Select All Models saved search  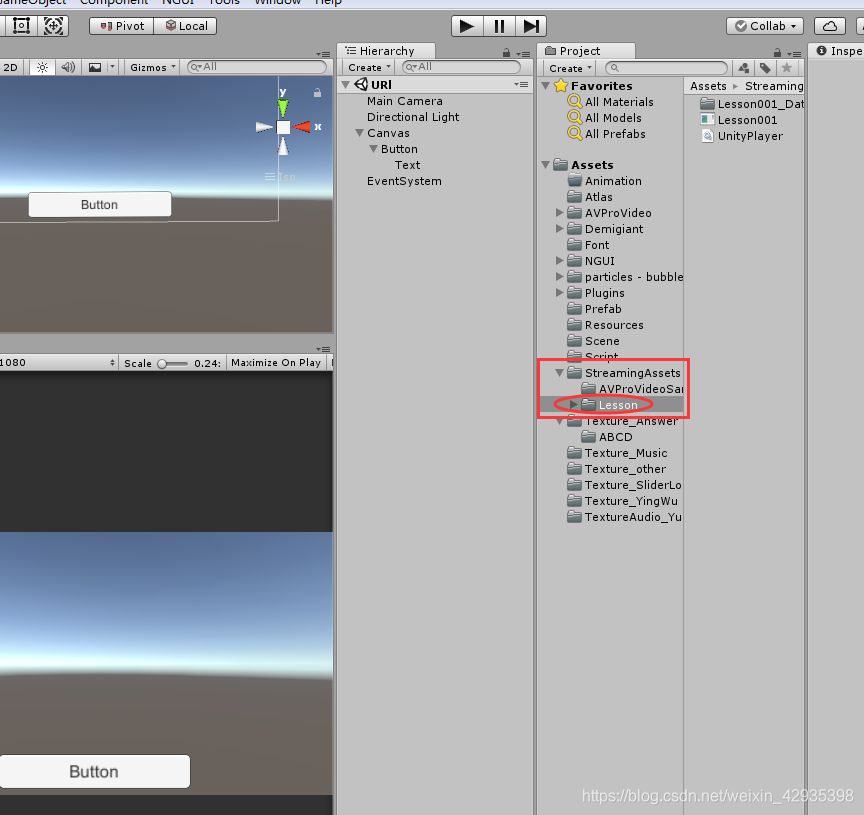tap(613, 118)
